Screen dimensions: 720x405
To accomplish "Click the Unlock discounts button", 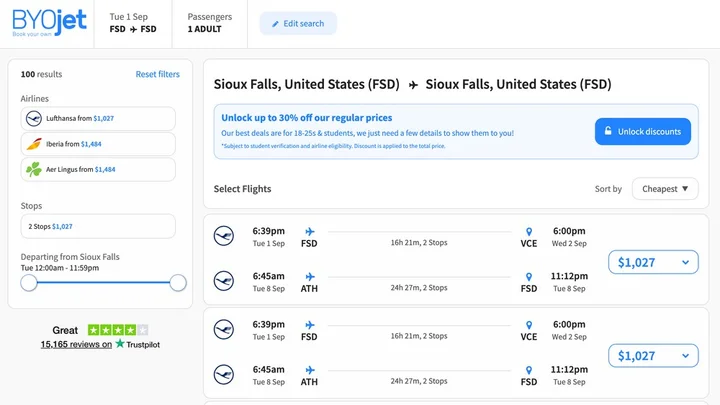I will [643, 131].
